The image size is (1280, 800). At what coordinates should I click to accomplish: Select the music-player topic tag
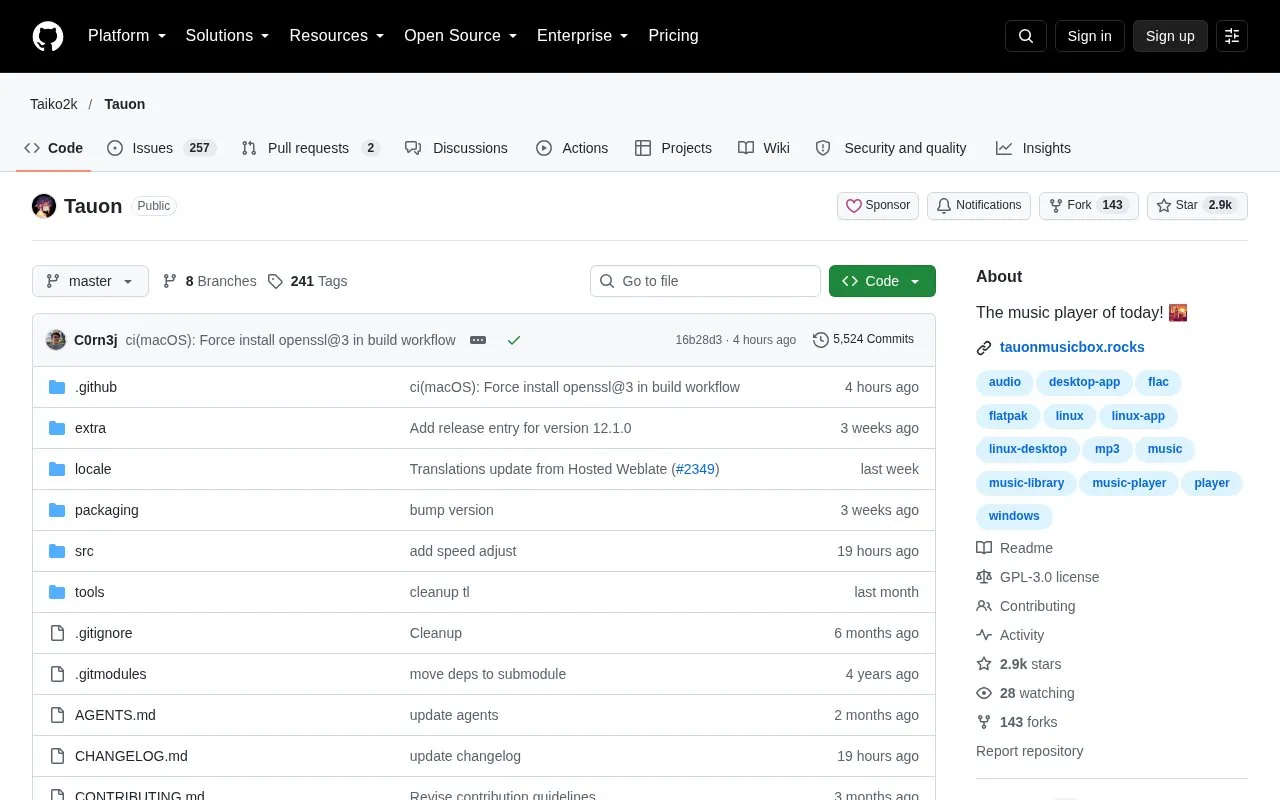click(x=1129, y=483)
